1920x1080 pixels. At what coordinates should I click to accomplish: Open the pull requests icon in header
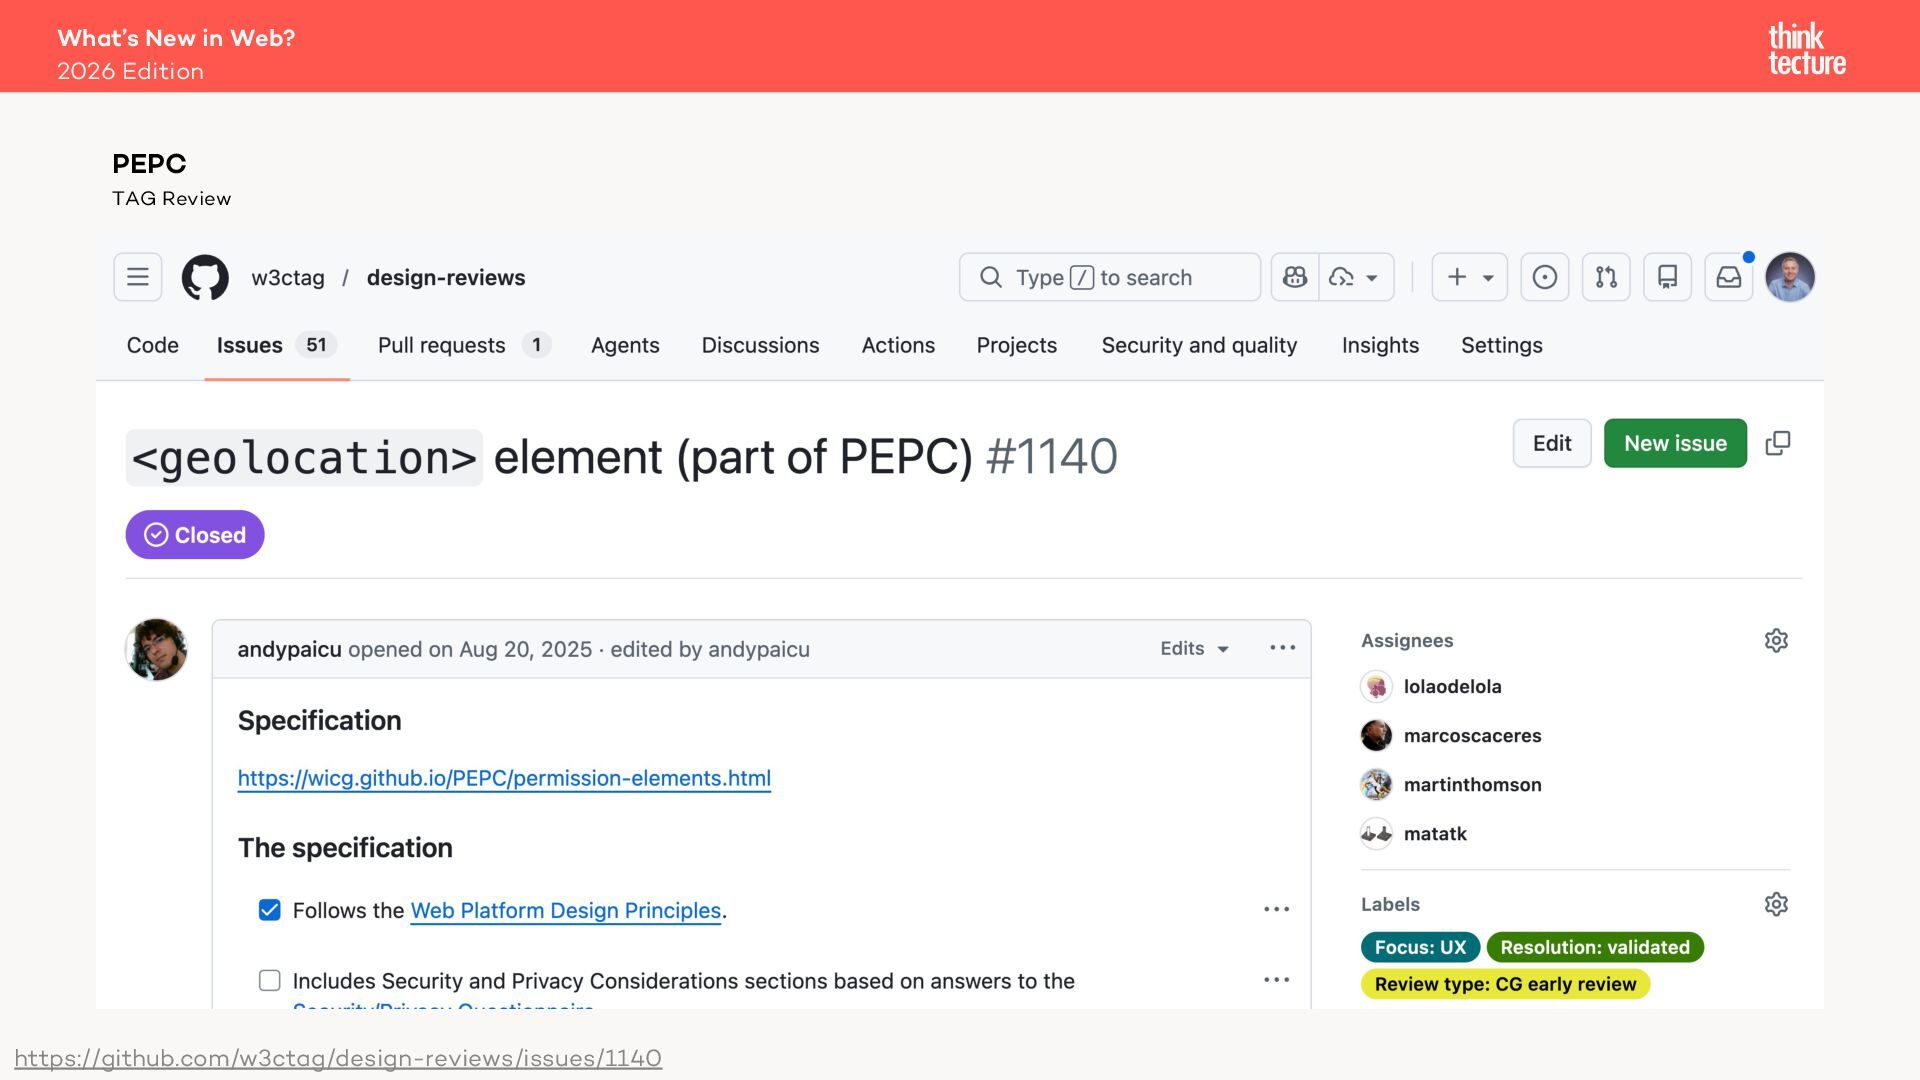point(1606,277)
